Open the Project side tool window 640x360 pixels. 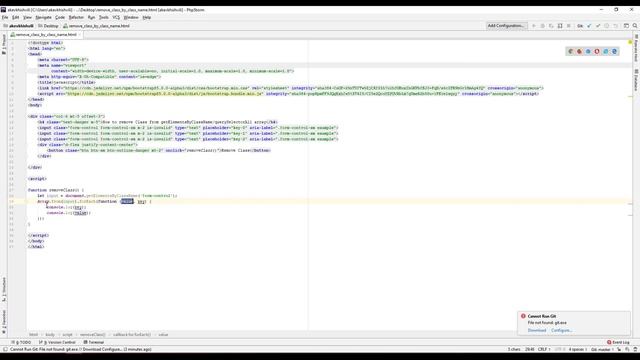4,44
